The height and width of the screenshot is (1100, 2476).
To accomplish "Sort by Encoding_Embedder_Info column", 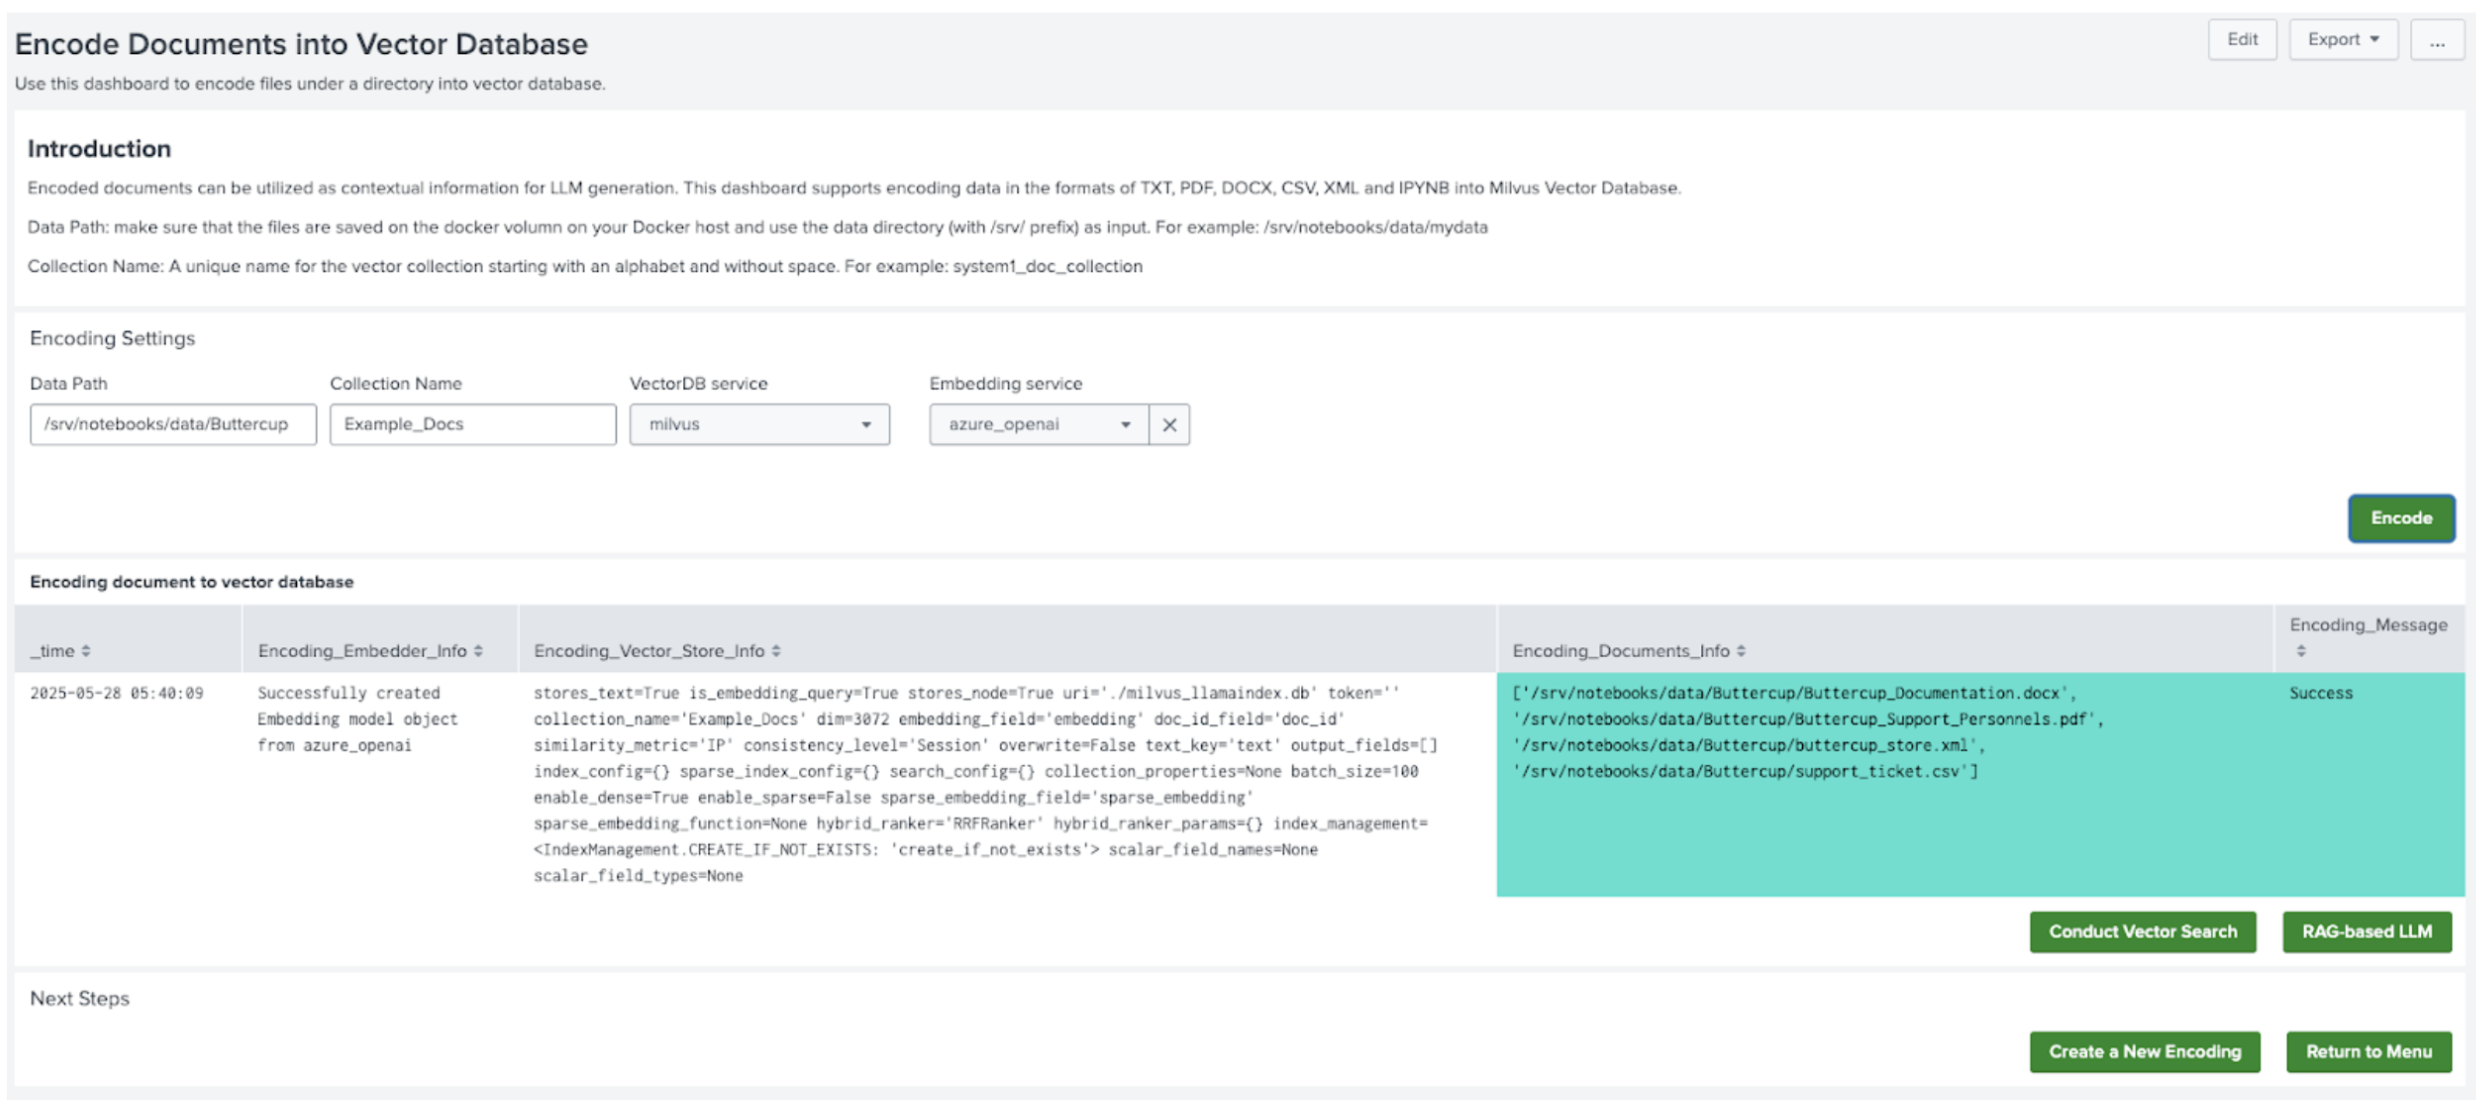I will pos(370,651).
